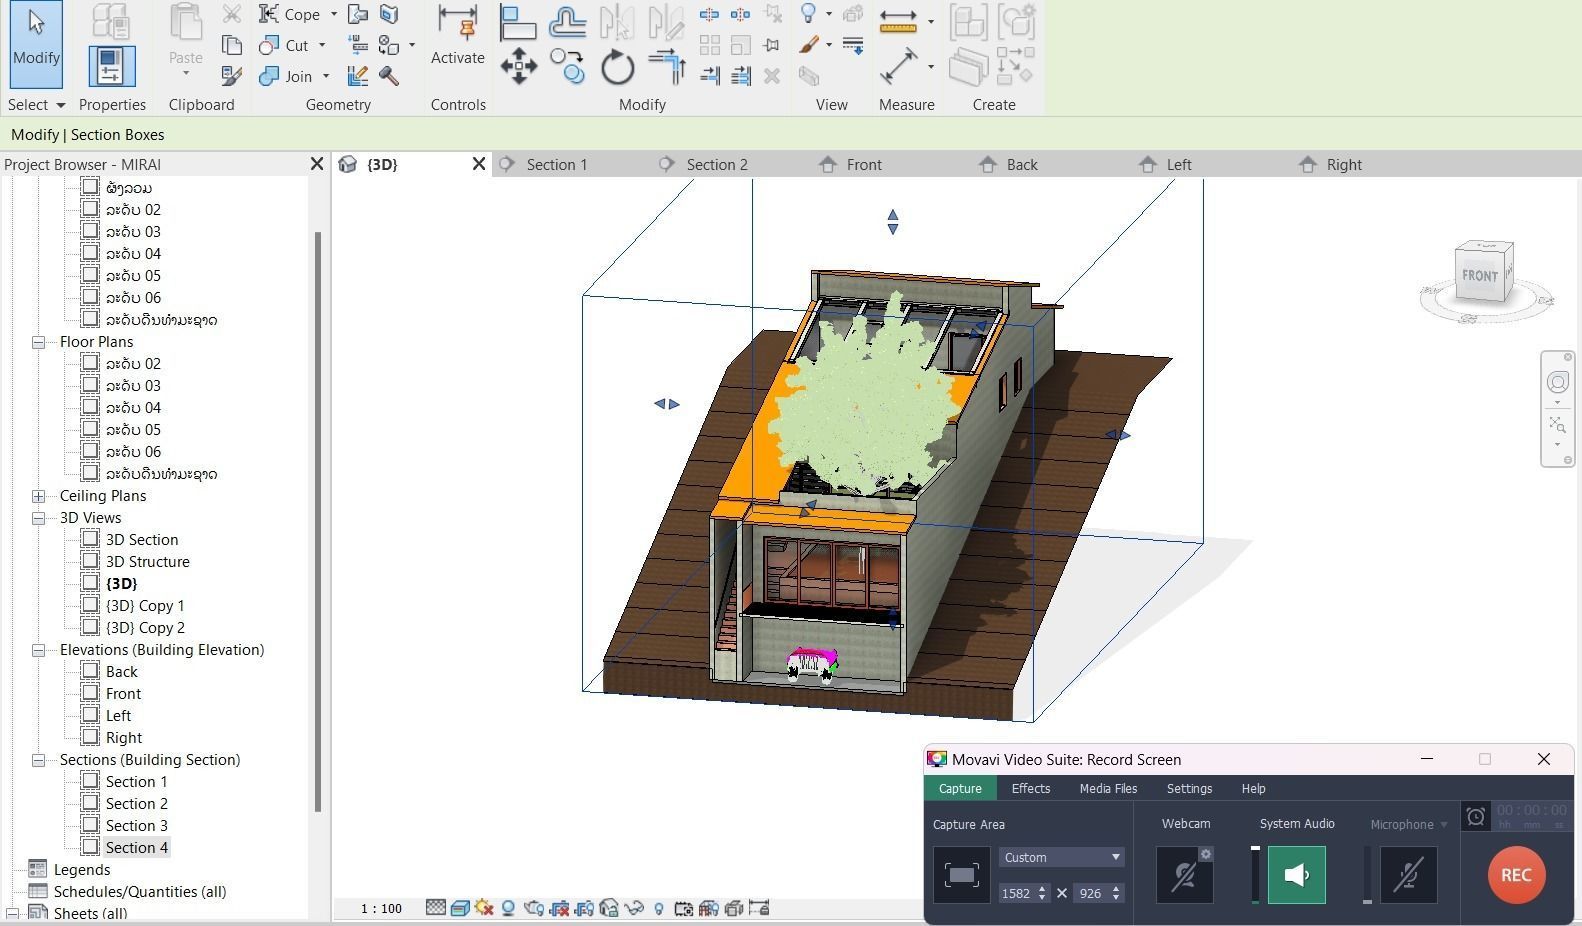Viewport: 1582px width, 926px height.
Task: Click the Copy to Clipboard icon
Action: [x=231, y=45]
